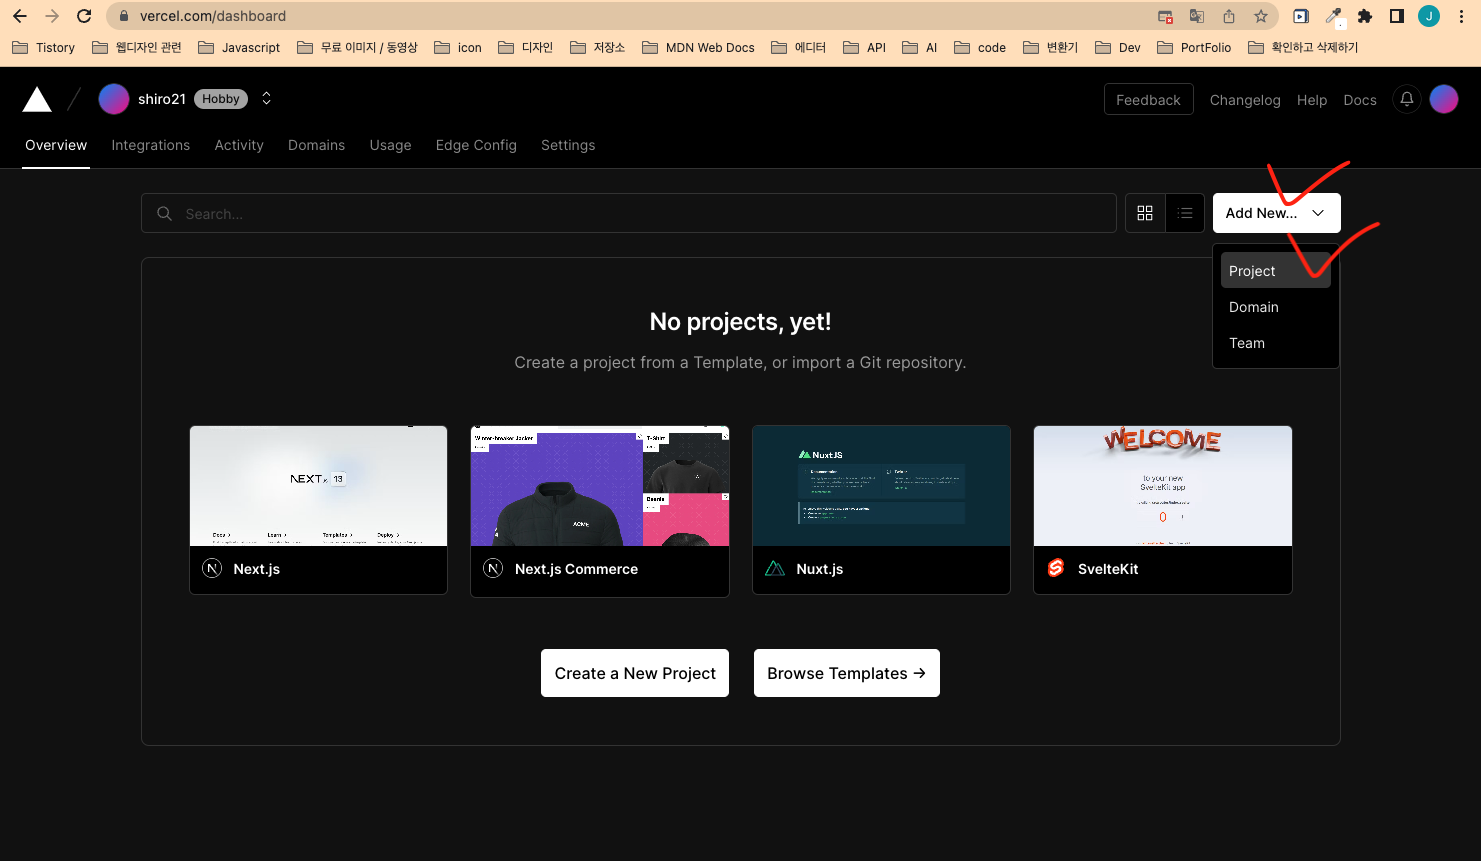Bookmark this page with the star

[1261, 16]
